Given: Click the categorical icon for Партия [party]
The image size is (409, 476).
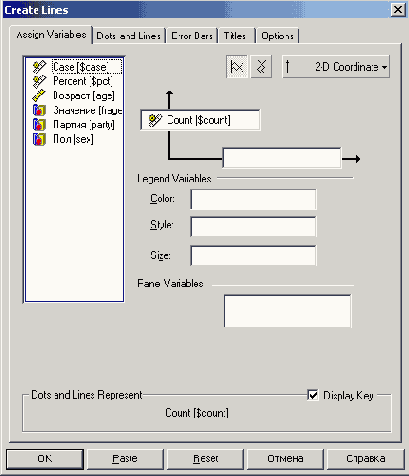Looking at the screenshot, I should 39,125.
